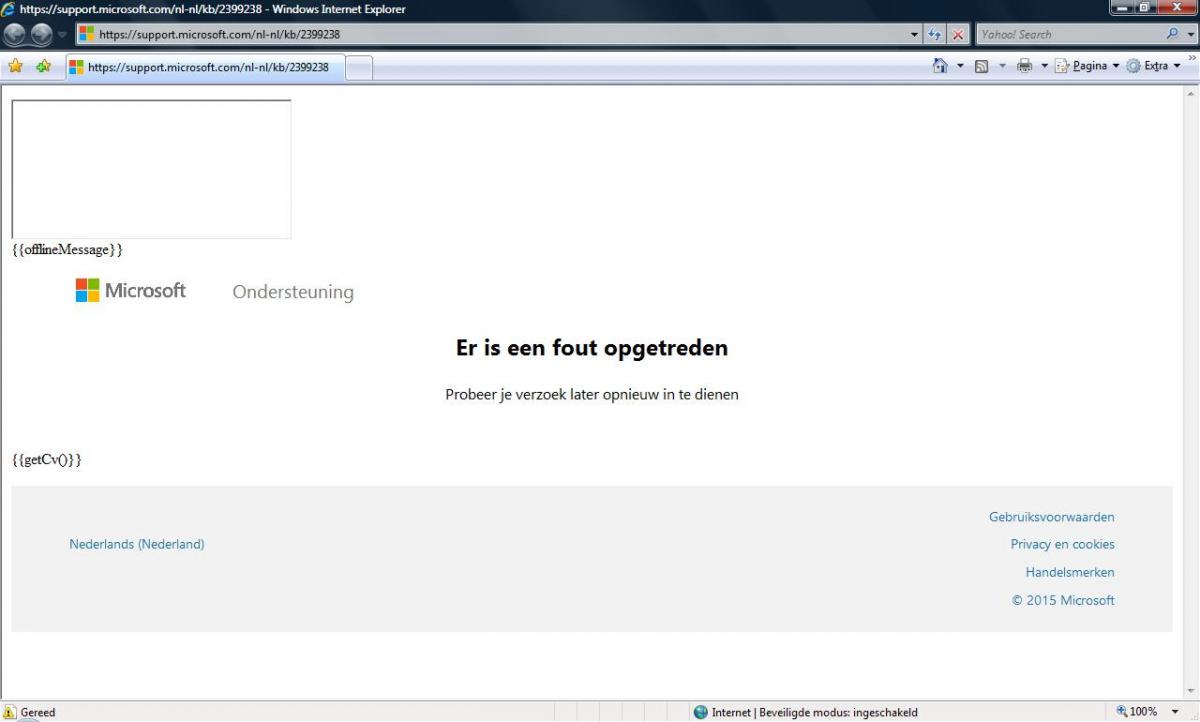Open the Extra tools menu
The image size is (1200, 722).
pos(1153,66)
